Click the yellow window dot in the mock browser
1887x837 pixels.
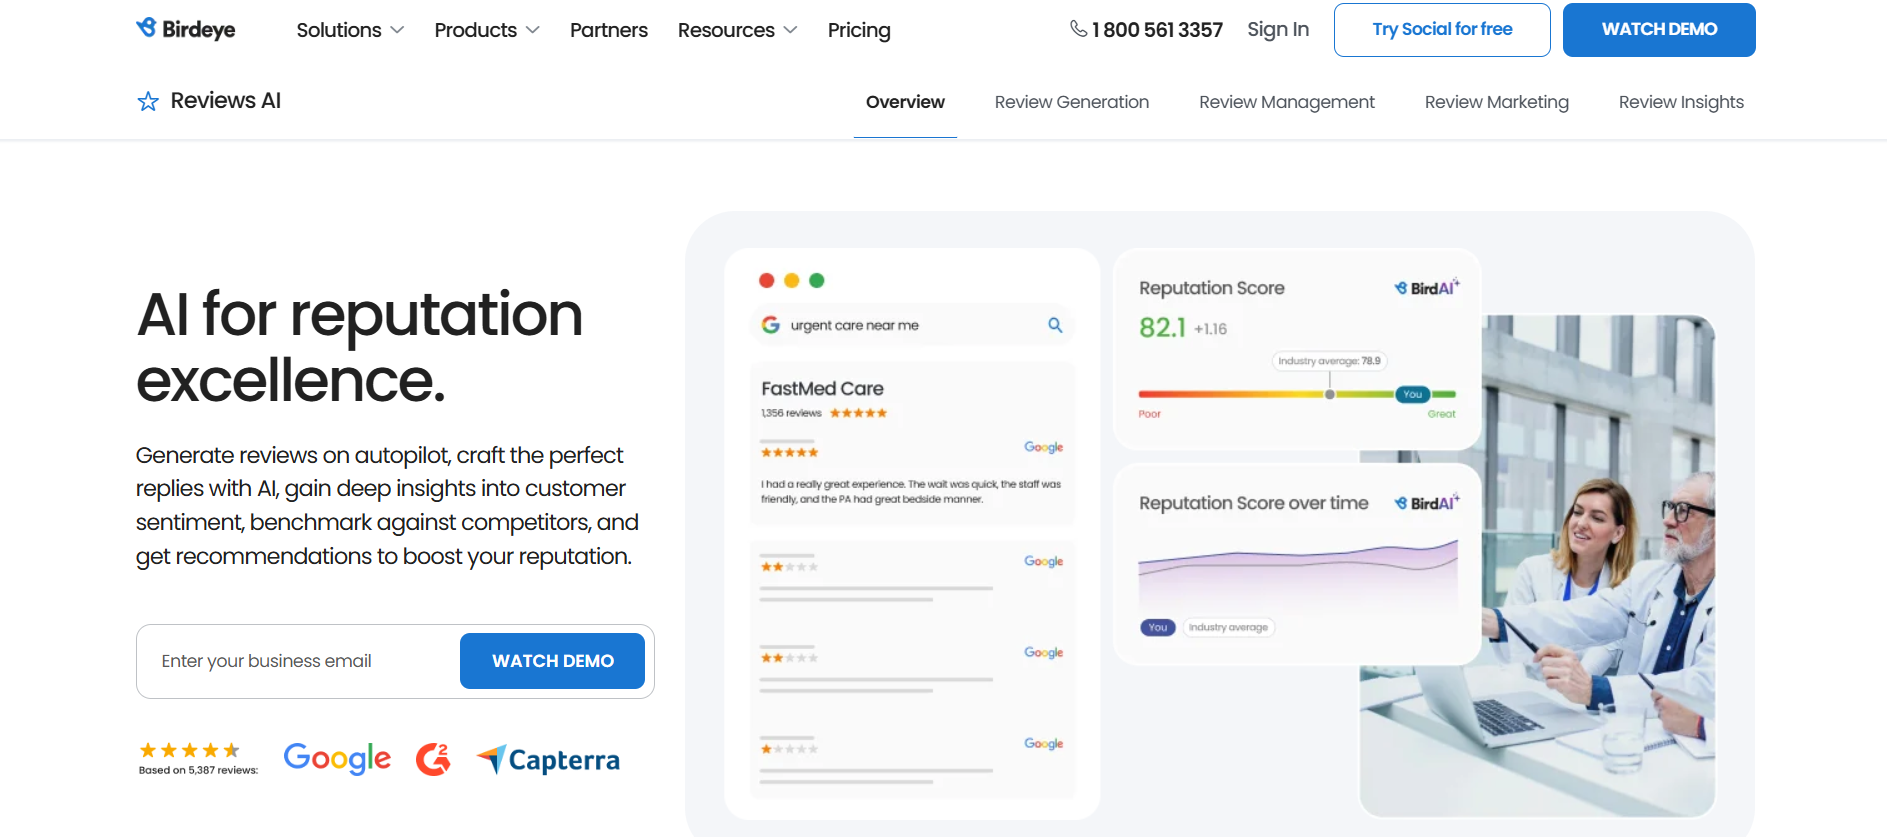click(792, 281)
